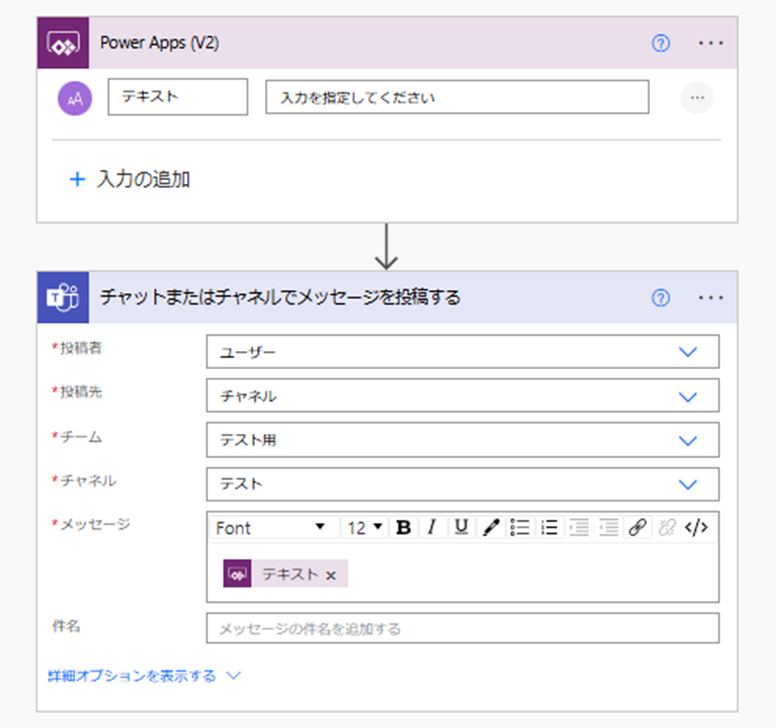Viewport: 776px width, 728px height.
Task: Open the Power Apps (V2) ellipsis menu
Action: [711, 44]
